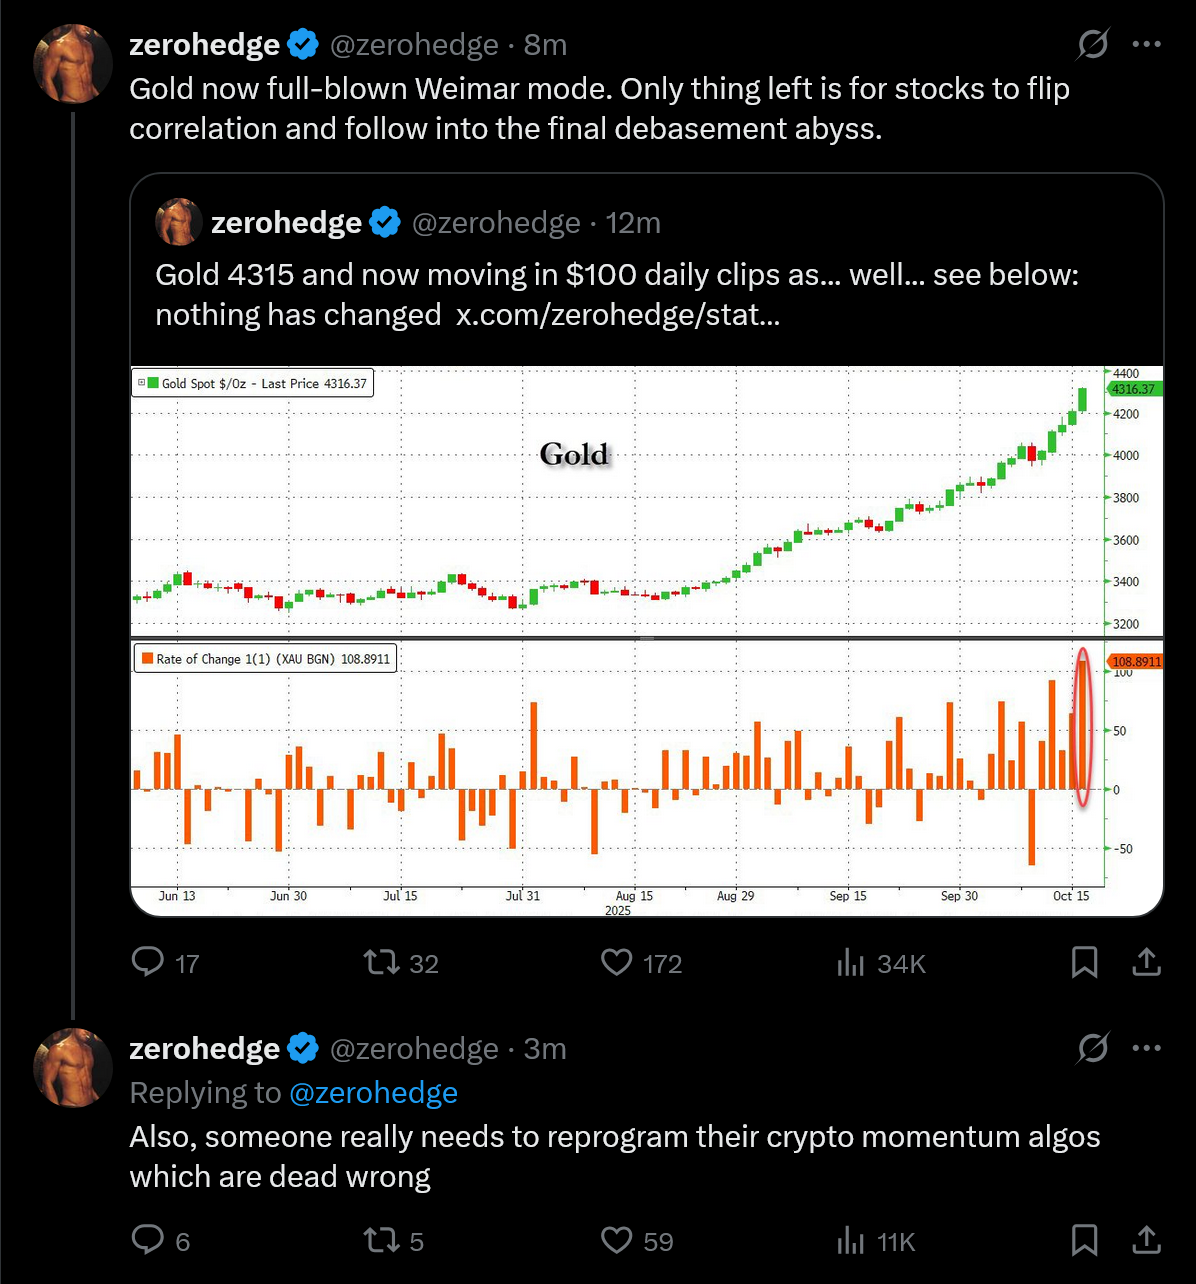This screenshot has height=1284, width=1196.
Task: Like the first tweet with 172 likes
Action: 617,962
